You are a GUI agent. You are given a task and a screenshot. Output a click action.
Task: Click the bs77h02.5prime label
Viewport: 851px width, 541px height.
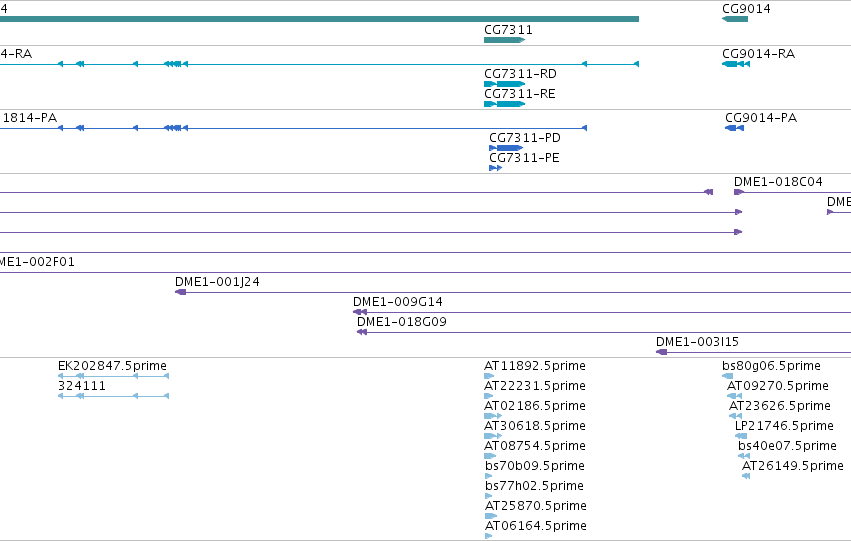(x=534, y=486)
